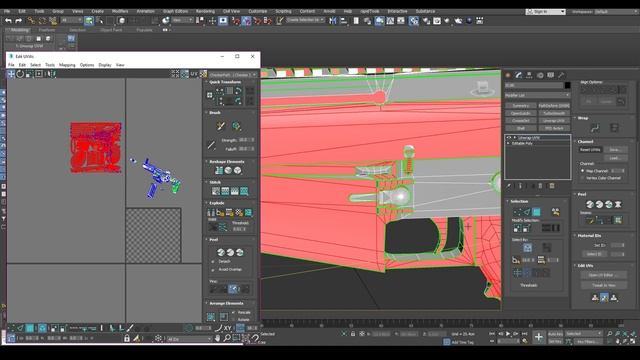This screenshot has height=360, width=640.
Task: Open the Modifier List dropdown
Action: [537, 95]
